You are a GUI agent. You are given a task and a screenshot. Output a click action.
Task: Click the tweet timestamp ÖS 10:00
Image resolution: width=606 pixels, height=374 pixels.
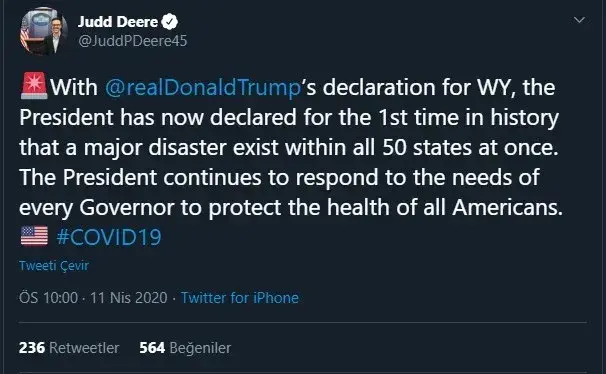coord(48,298)
